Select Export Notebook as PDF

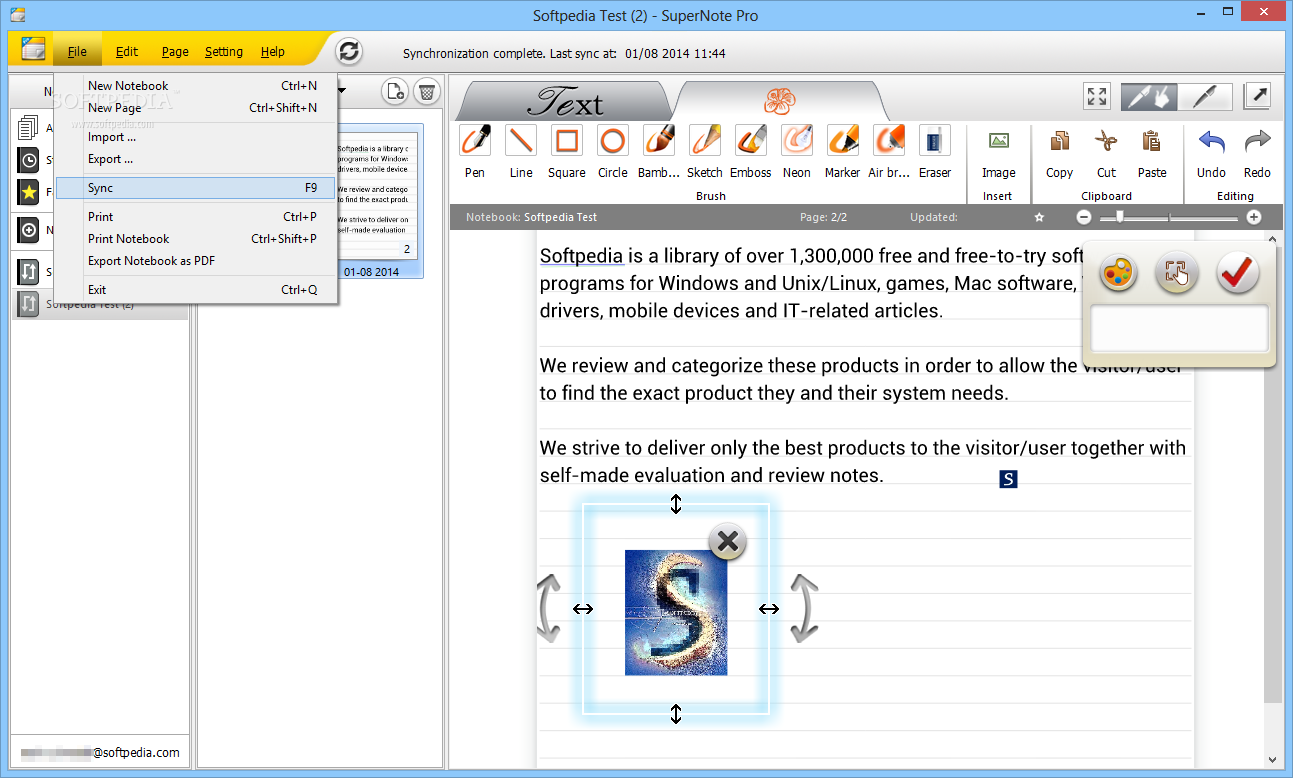[195, 261]
